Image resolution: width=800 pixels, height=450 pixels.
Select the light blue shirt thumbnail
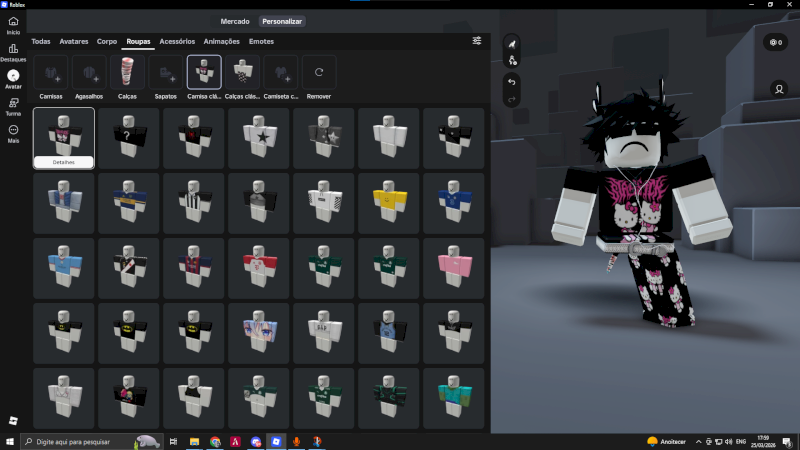tap(64, 268)
